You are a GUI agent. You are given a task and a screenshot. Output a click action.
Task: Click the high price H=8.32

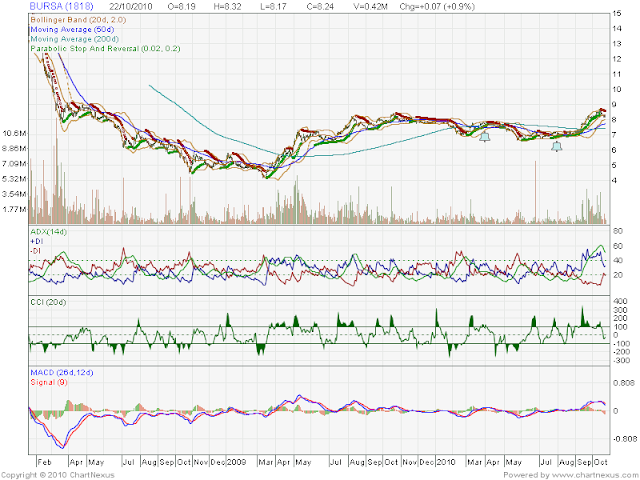227,7
